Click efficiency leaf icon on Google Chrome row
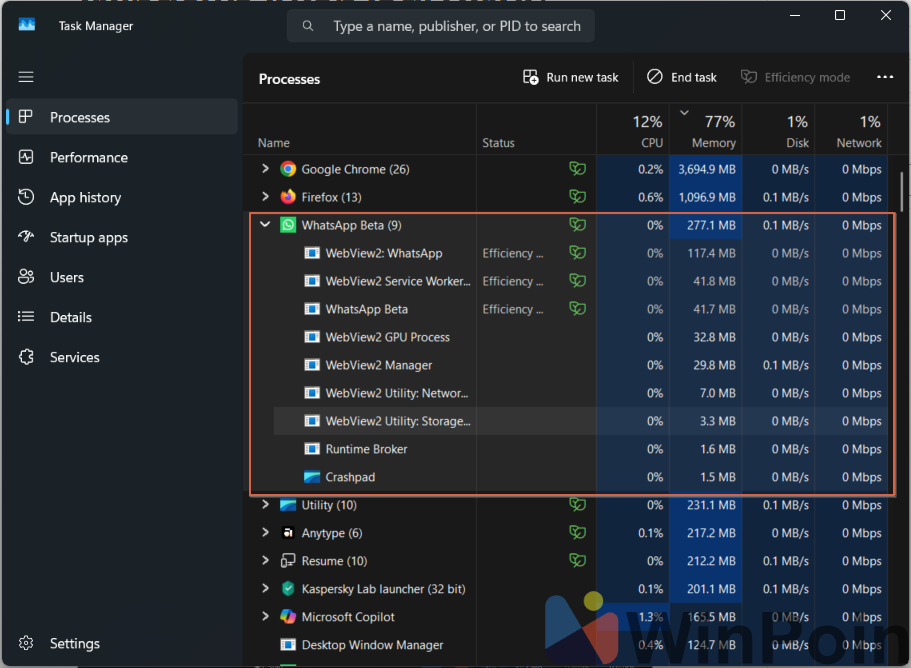This screenshot has height=668, width=911. click(x=578, y=169)
